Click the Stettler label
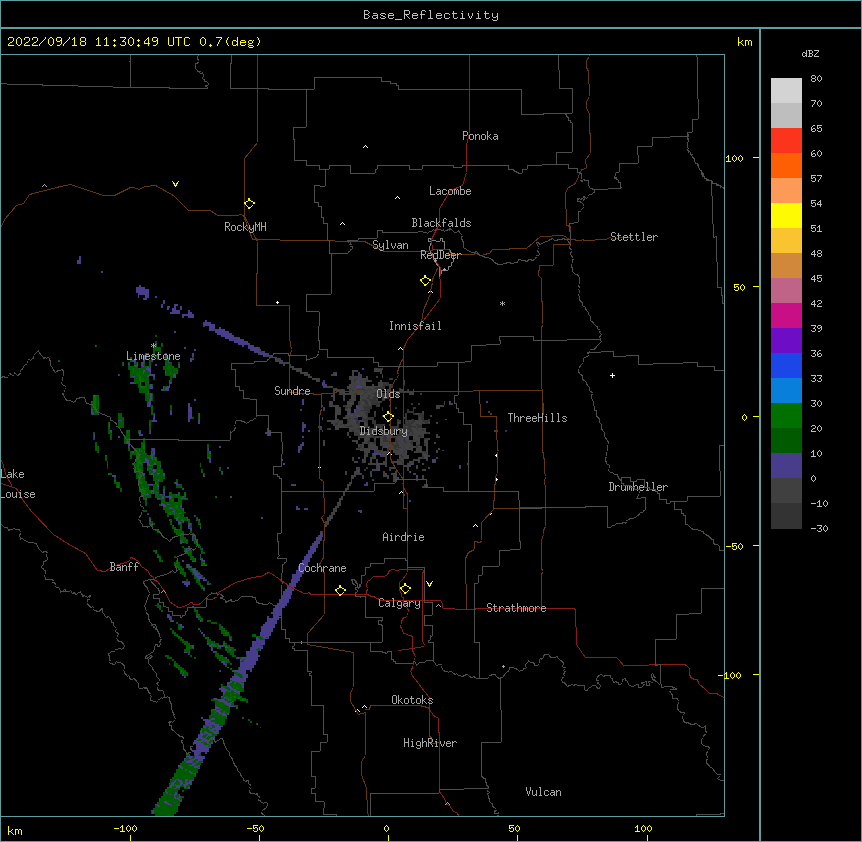The width and height of the screenshot is (862, 842). pos(634,237)
